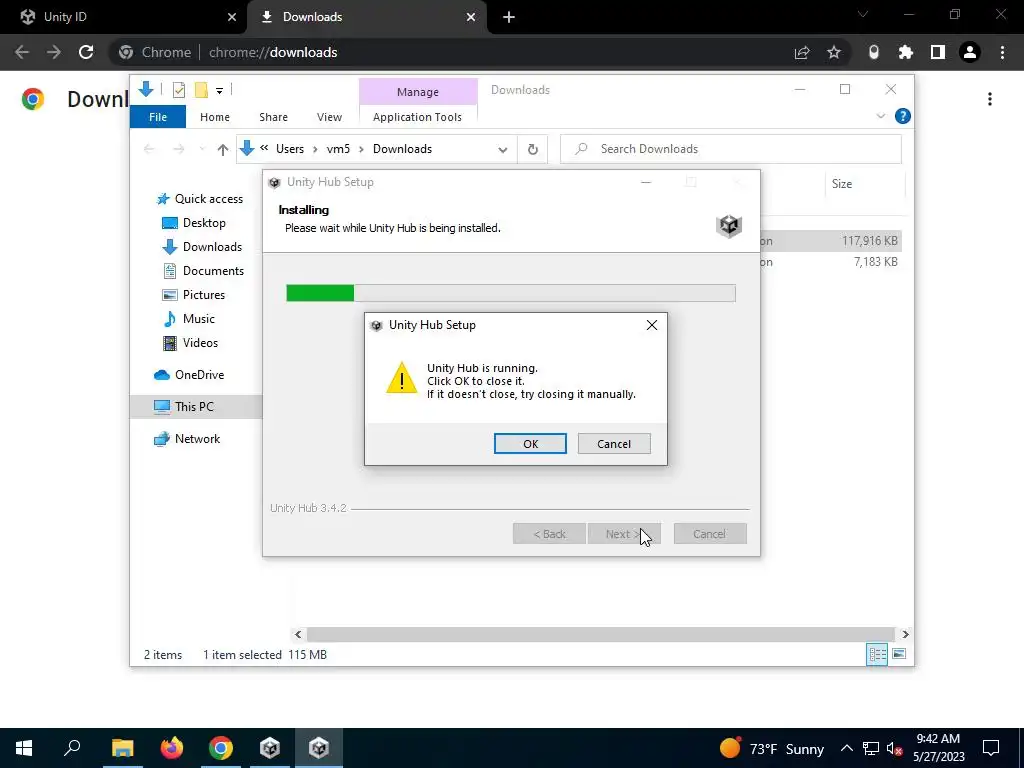Click the installer's bottom Cancel button
This screenshot has width=1024, height=768.
[710, 534]
